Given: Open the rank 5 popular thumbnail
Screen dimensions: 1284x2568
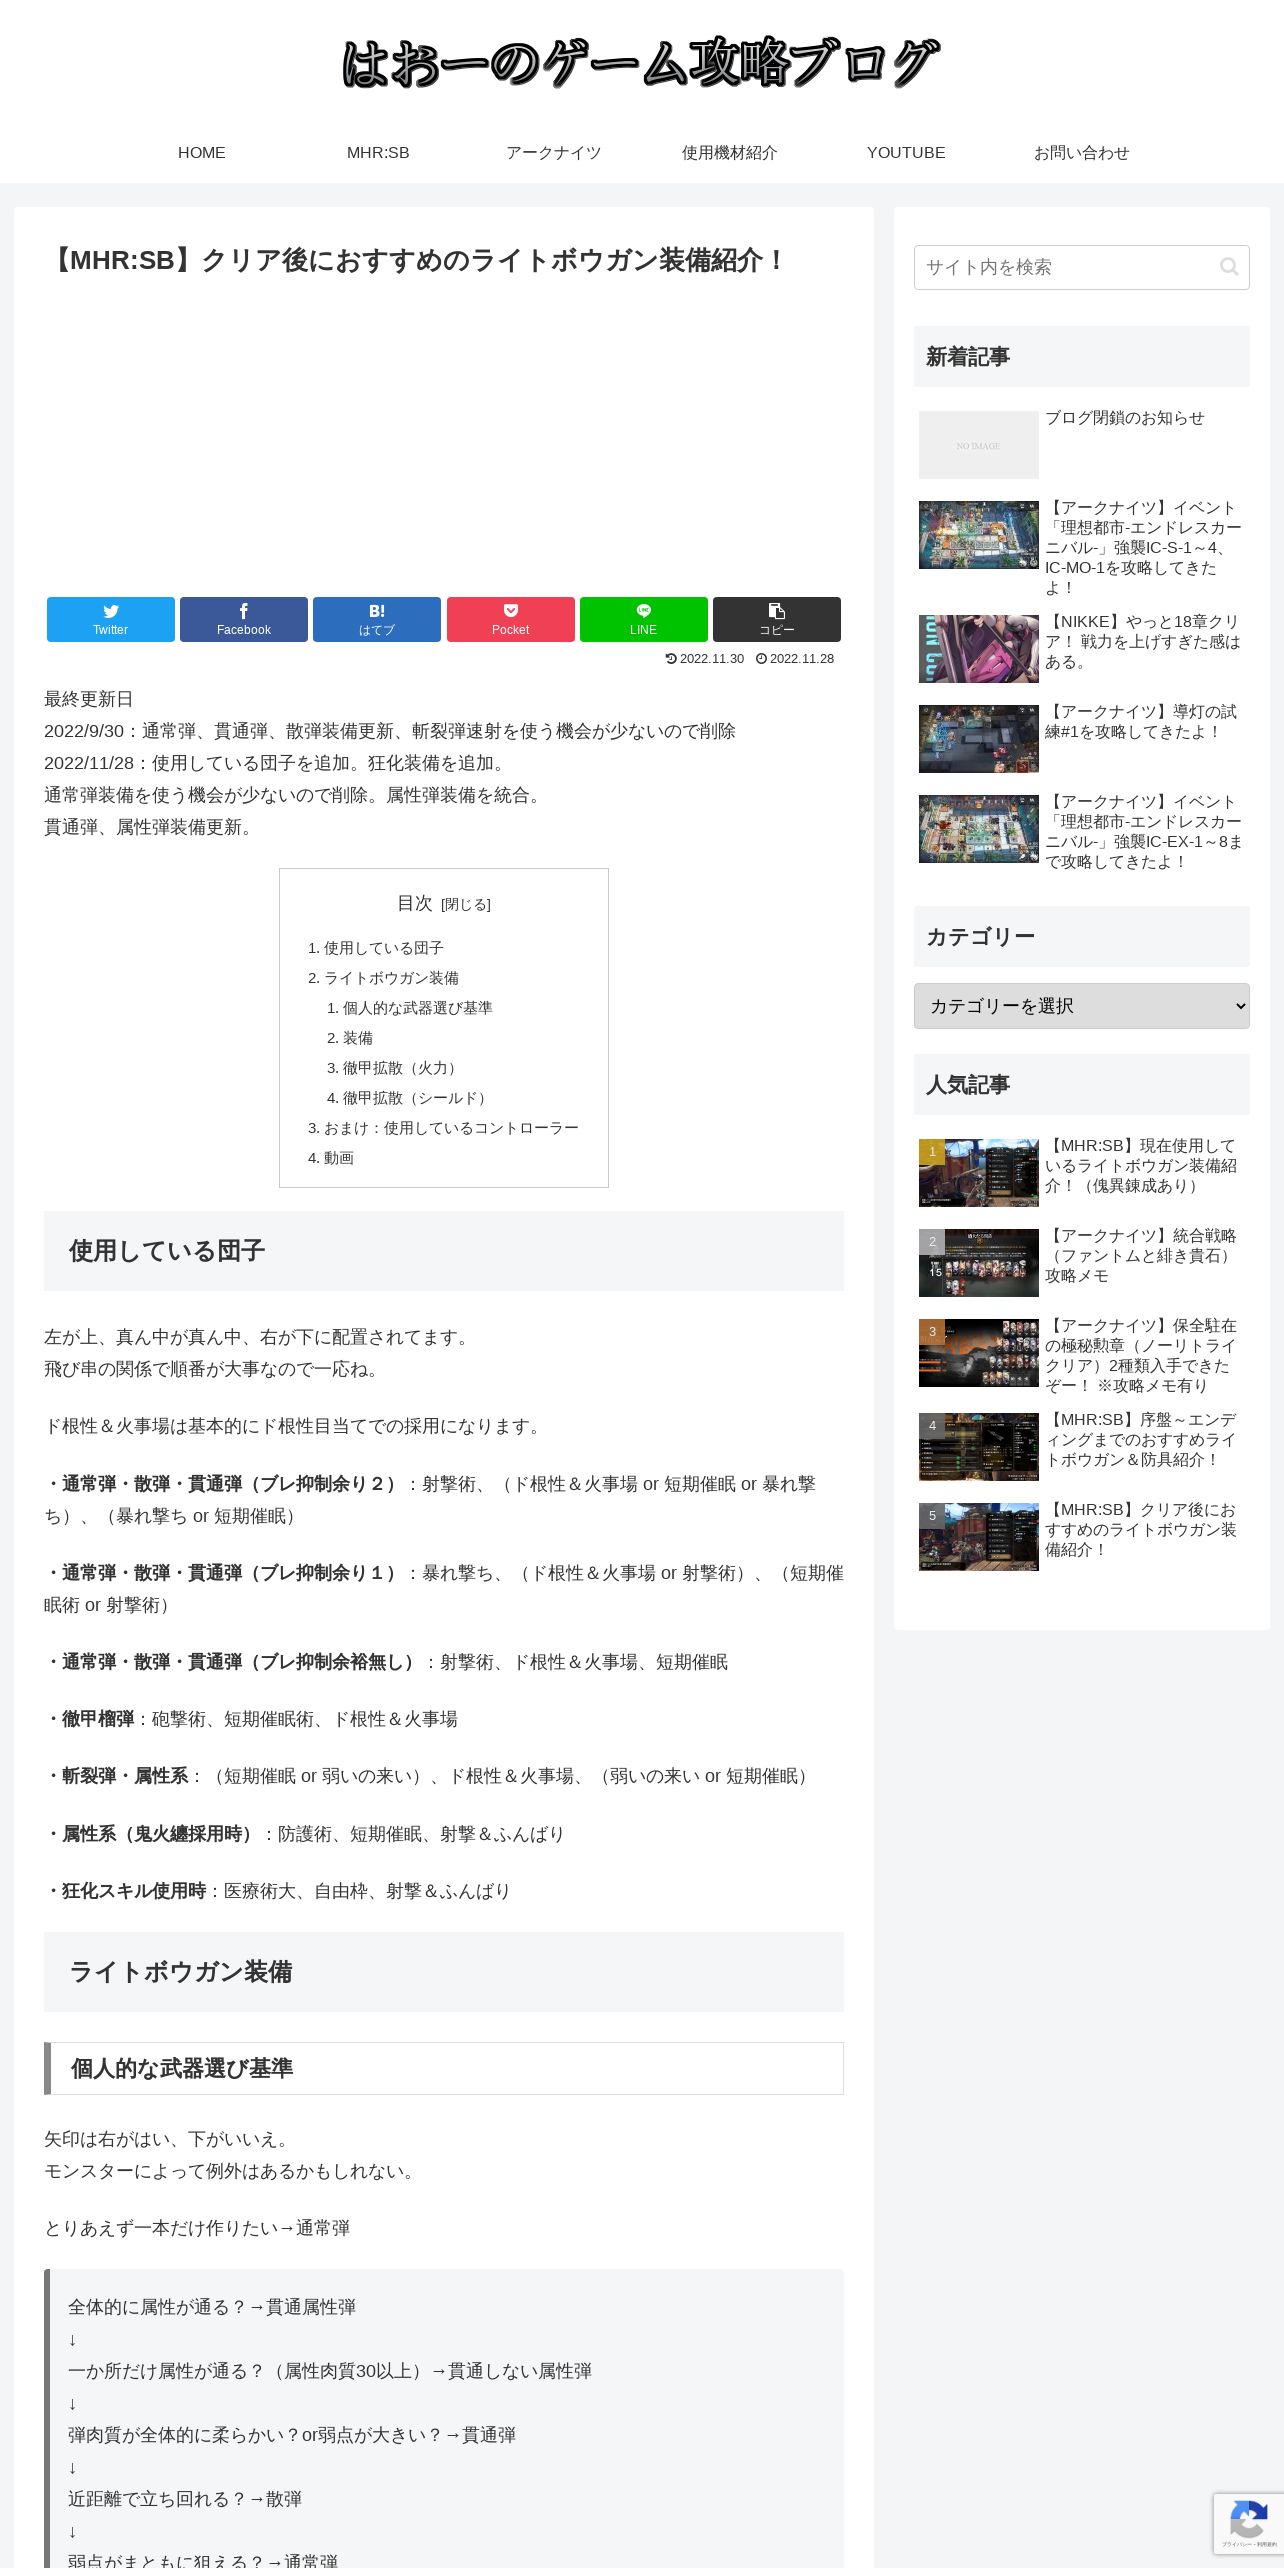Looking at the screenshot, I should (978, 1537).
